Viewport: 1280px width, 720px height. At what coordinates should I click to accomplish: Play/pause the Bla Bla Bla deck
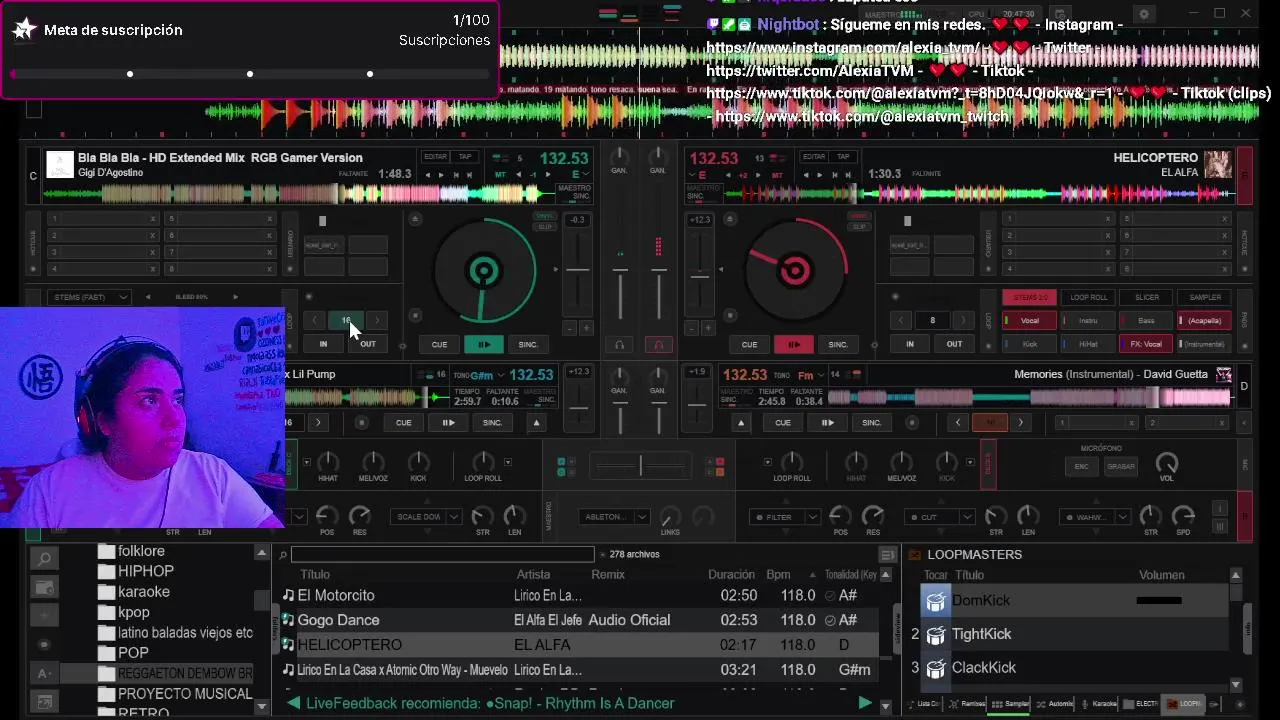click(483, 345)
